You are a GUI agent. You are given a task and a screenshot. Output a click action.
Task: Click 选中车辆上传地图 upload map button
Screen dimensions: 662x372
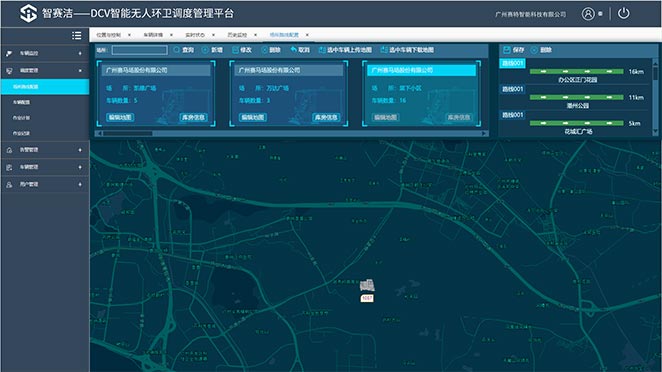point(345,50)
